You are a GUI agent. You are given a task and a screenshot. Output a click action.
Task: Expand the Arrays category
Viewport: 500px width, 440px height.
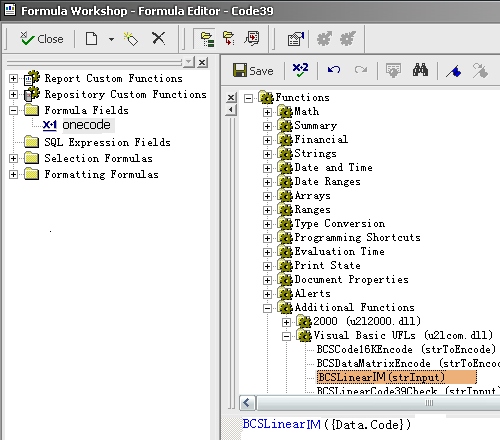tap(267, 196)
